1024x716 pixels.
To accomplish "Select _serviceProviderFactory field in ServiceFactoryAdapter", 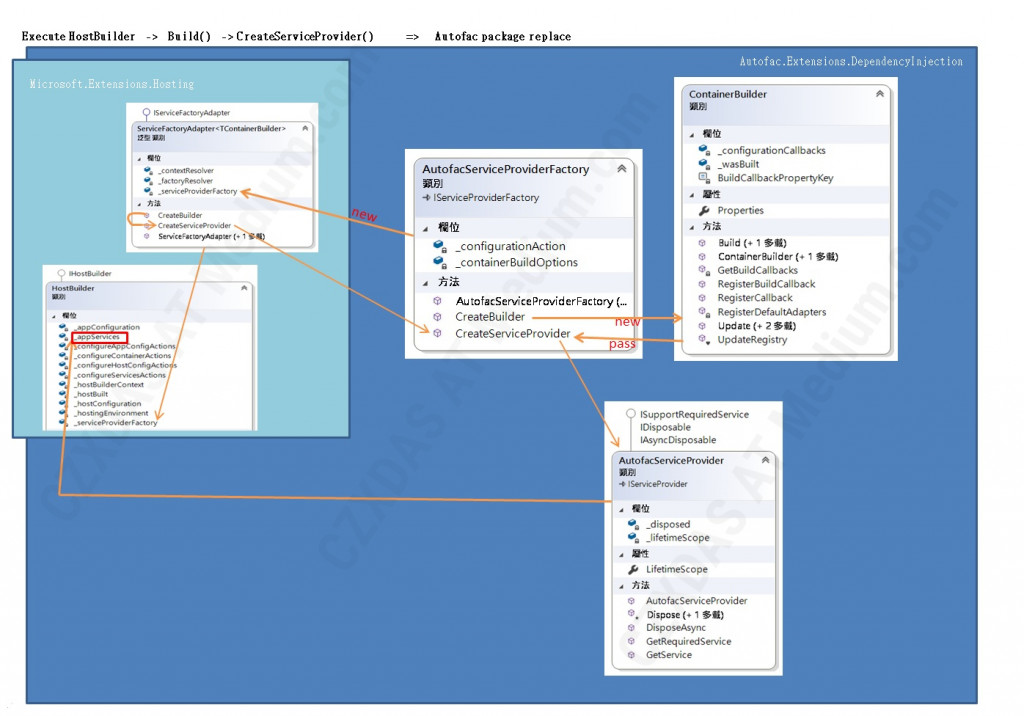I will coord(198,191).
